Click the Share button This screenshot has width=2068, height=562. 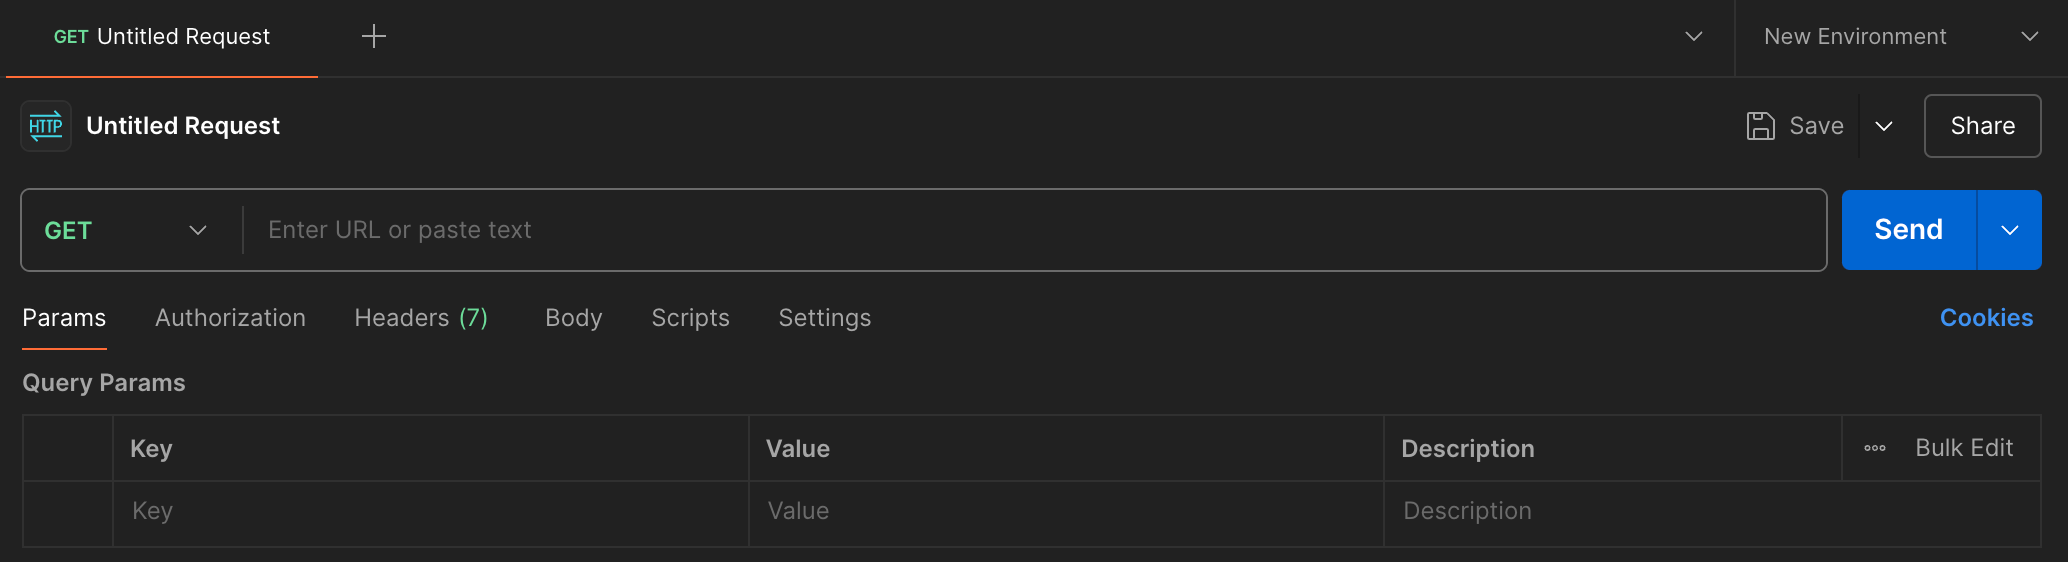click(x=1982, y=126)
